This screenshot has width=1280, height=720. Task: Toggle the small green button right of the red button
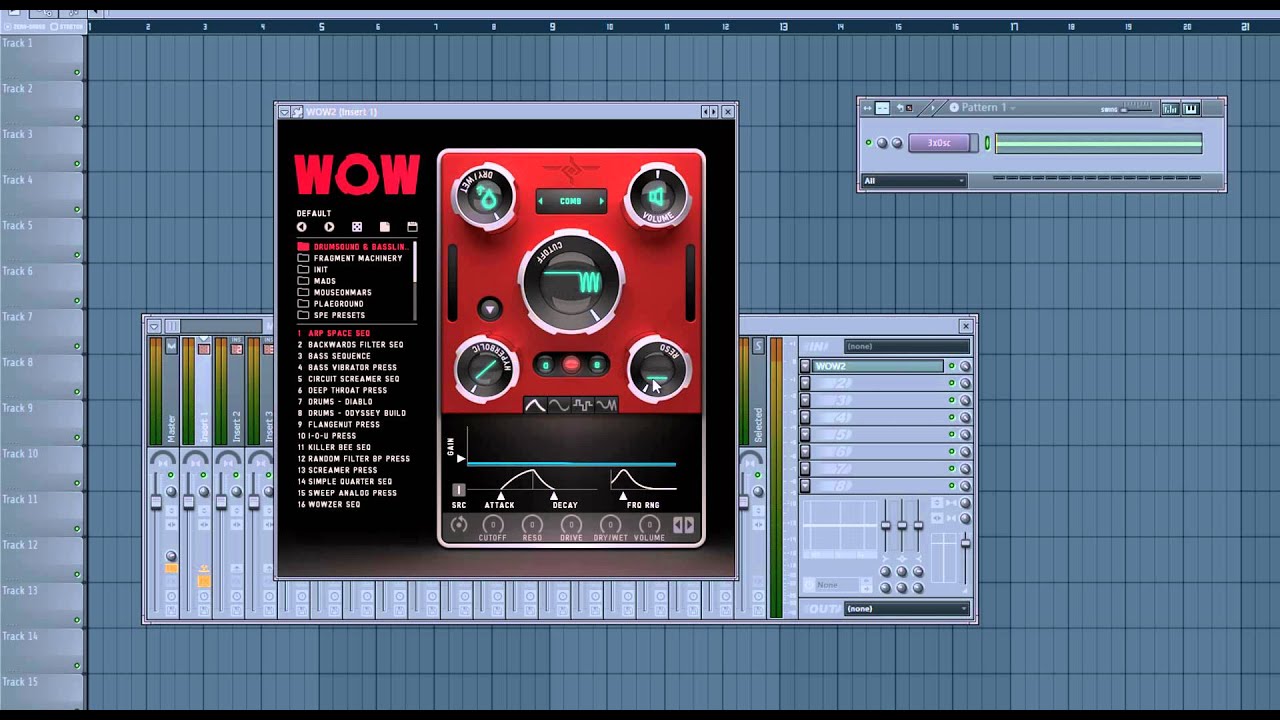click(x=597, y=365)
